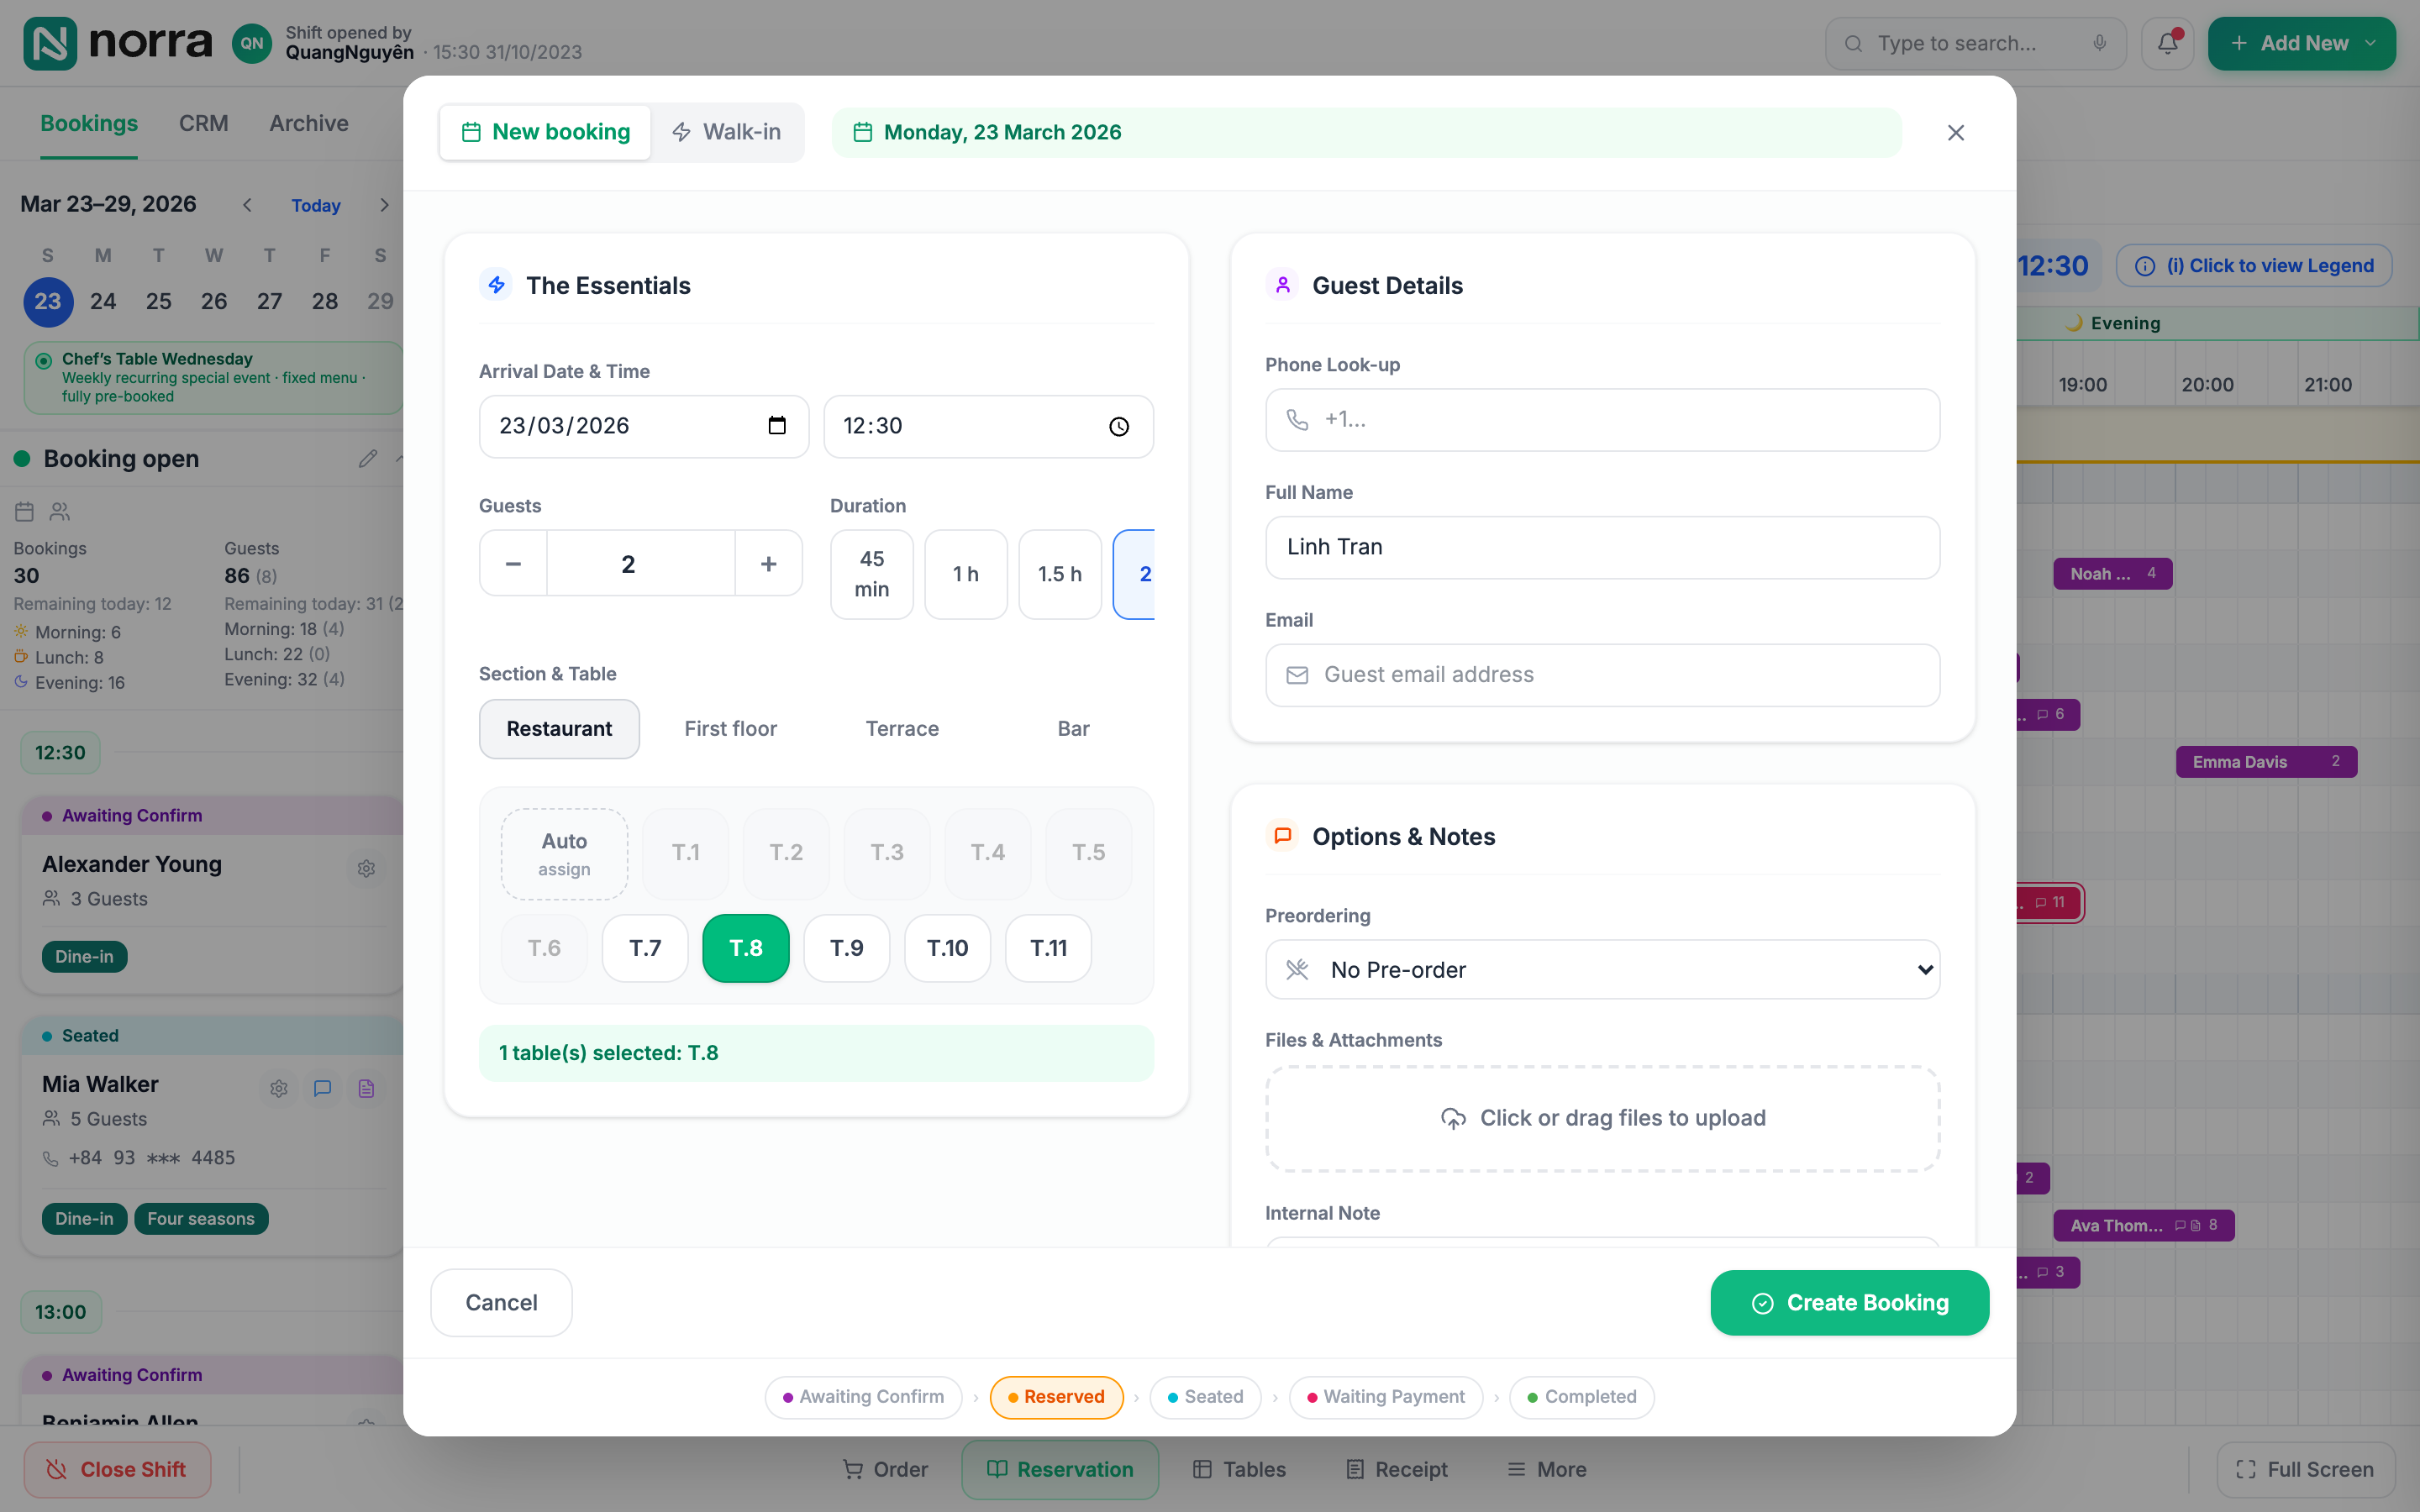Open the calendar picker in arrival date field
The image size is (2420, 1512).
point(777,426)
